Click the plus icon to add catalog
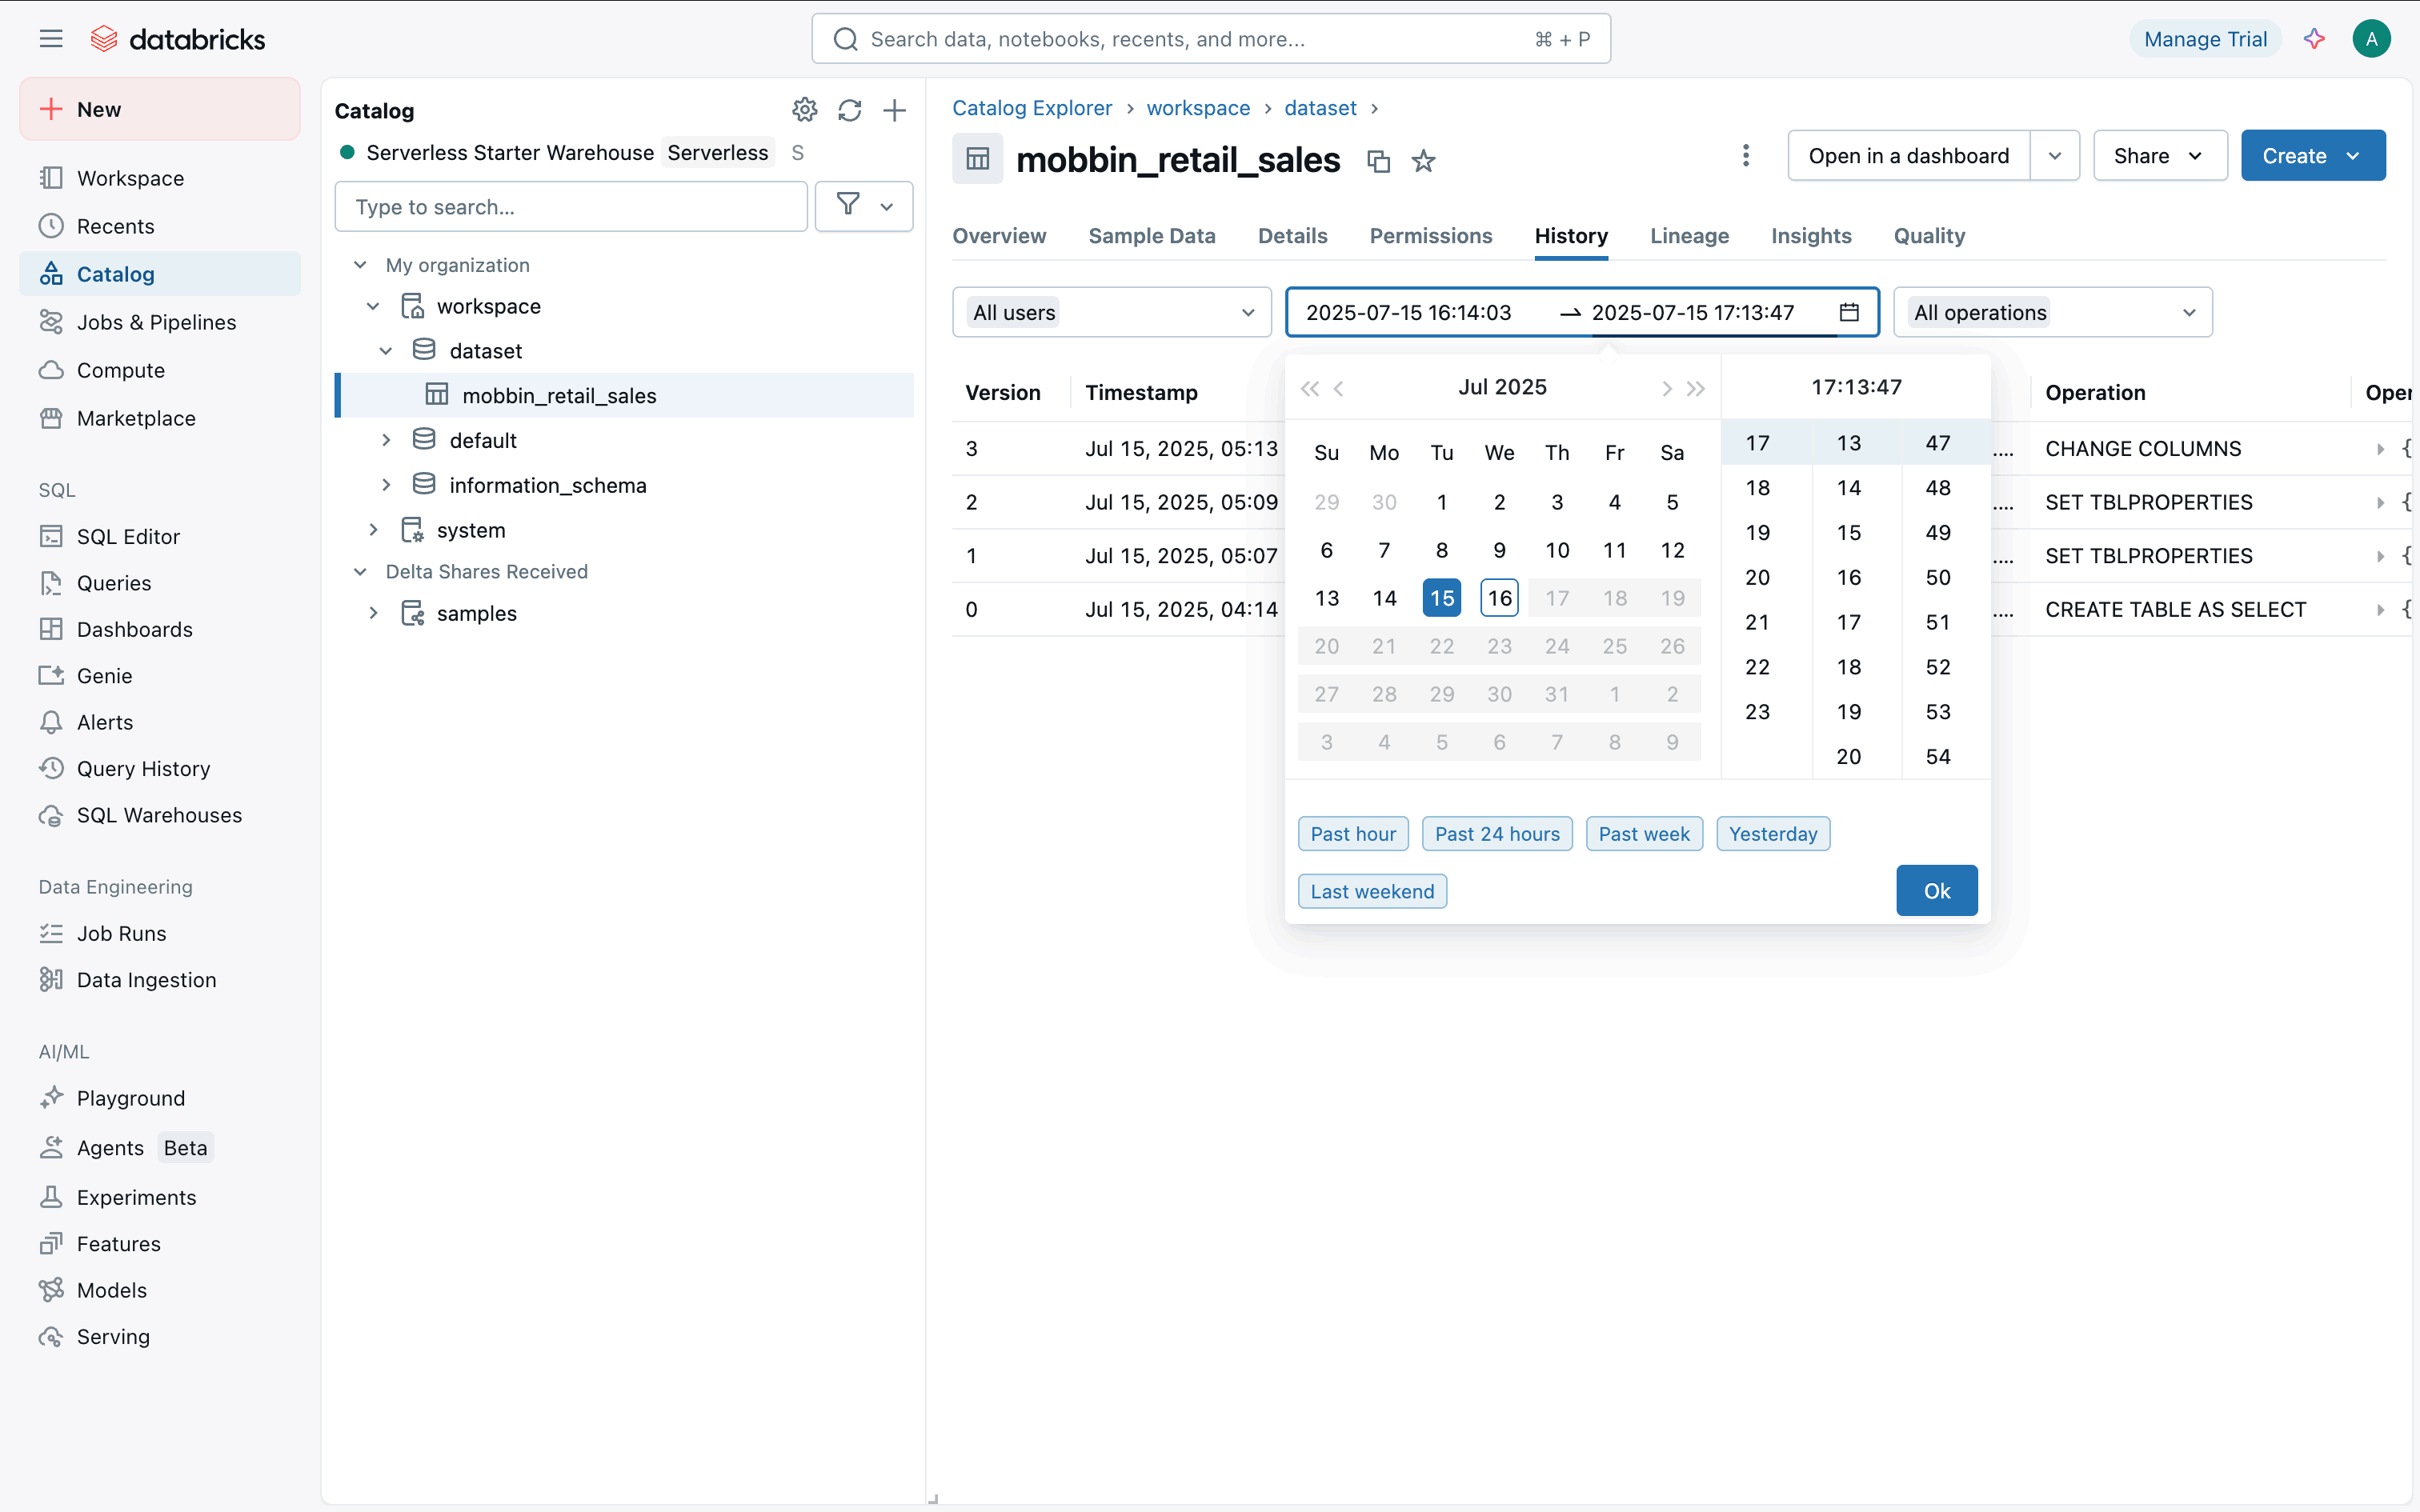The image size is (2420, 1512). coord(894,110)
